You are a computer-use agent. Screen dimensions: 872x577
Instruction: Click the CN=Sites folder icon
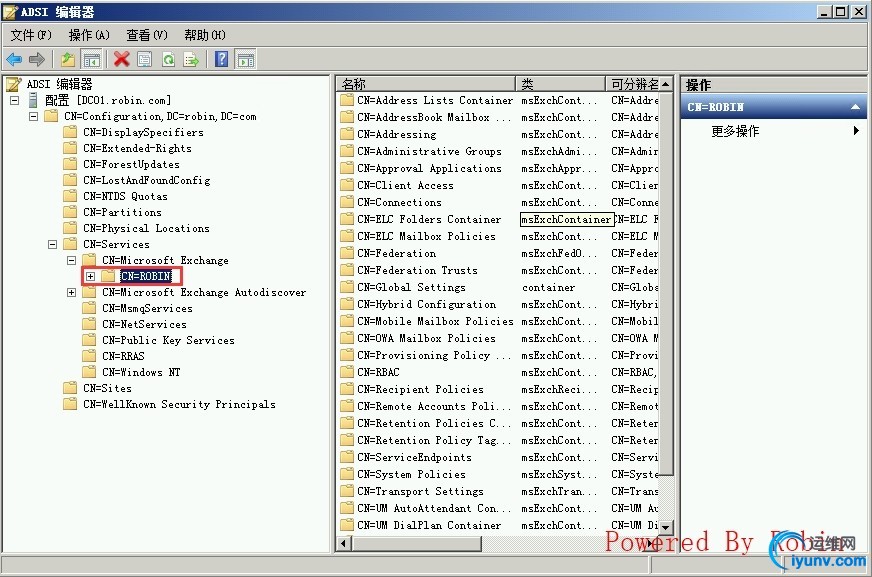pyautogui.click(x=70, y=388)
